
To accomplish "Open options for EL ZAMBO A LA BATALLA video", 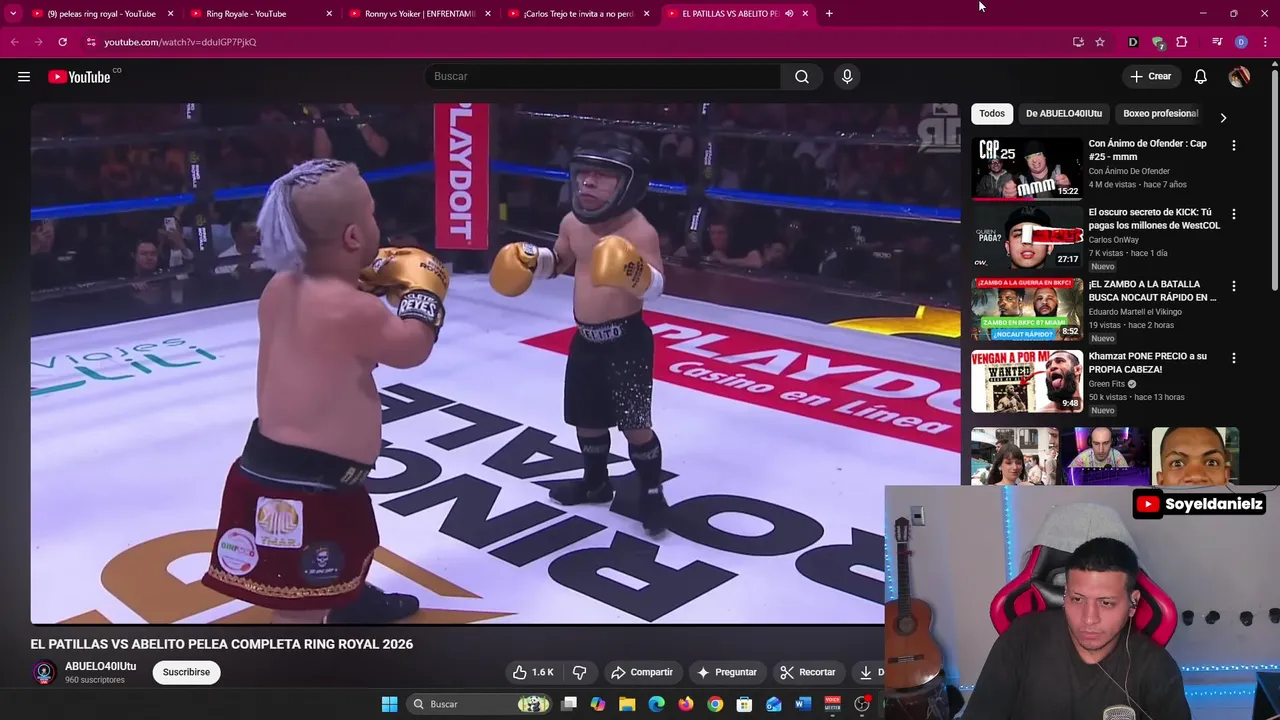I will (1233, 286).
